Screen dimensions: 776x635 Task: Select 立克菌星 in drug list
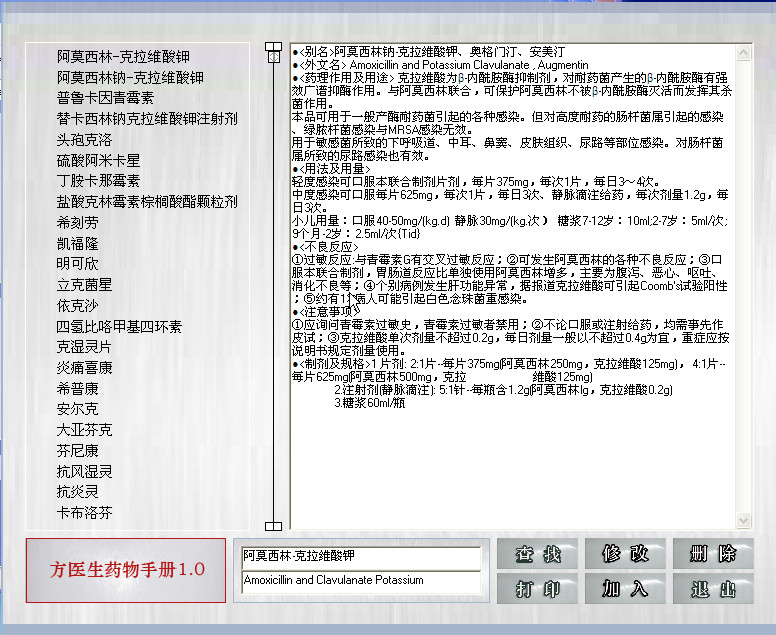coord(84,285)
